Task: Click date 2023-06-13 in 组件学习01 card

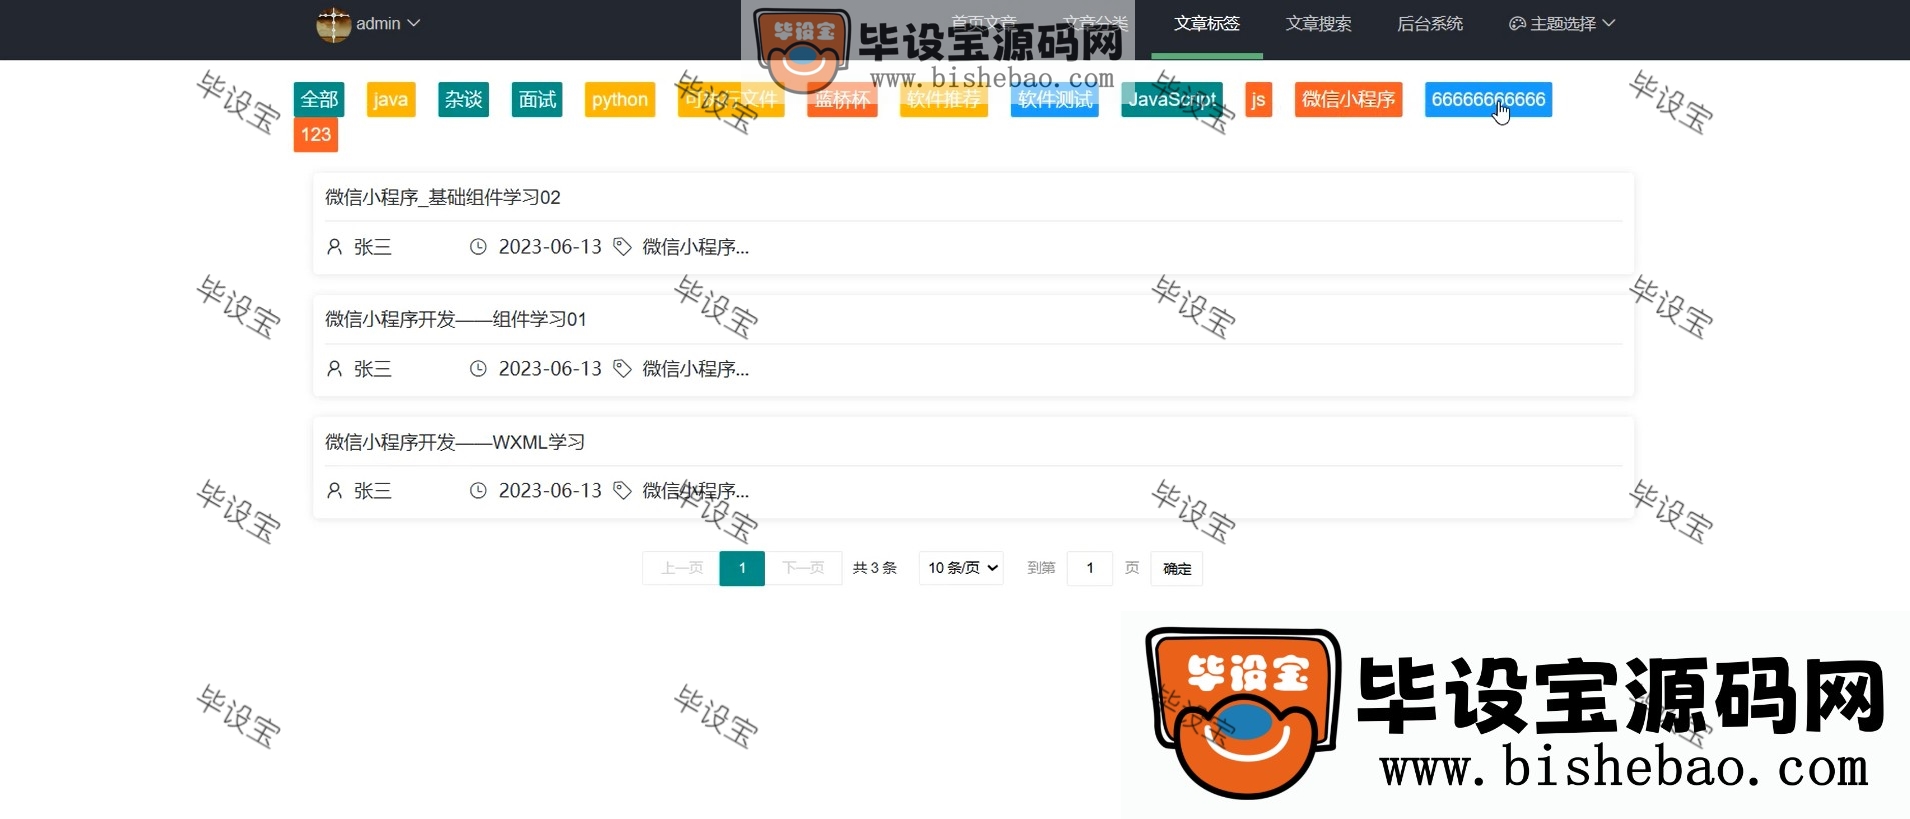Action: click(550, 369)
